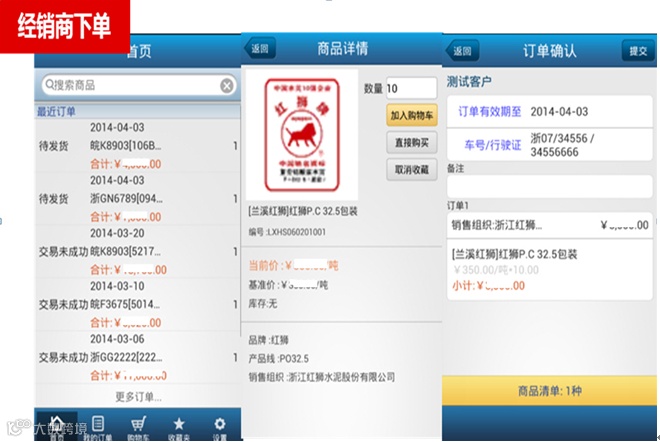Viewport: 660px width, 442px height.
Task: Click the 测试客户 customer name
Action: pos(469,81)
